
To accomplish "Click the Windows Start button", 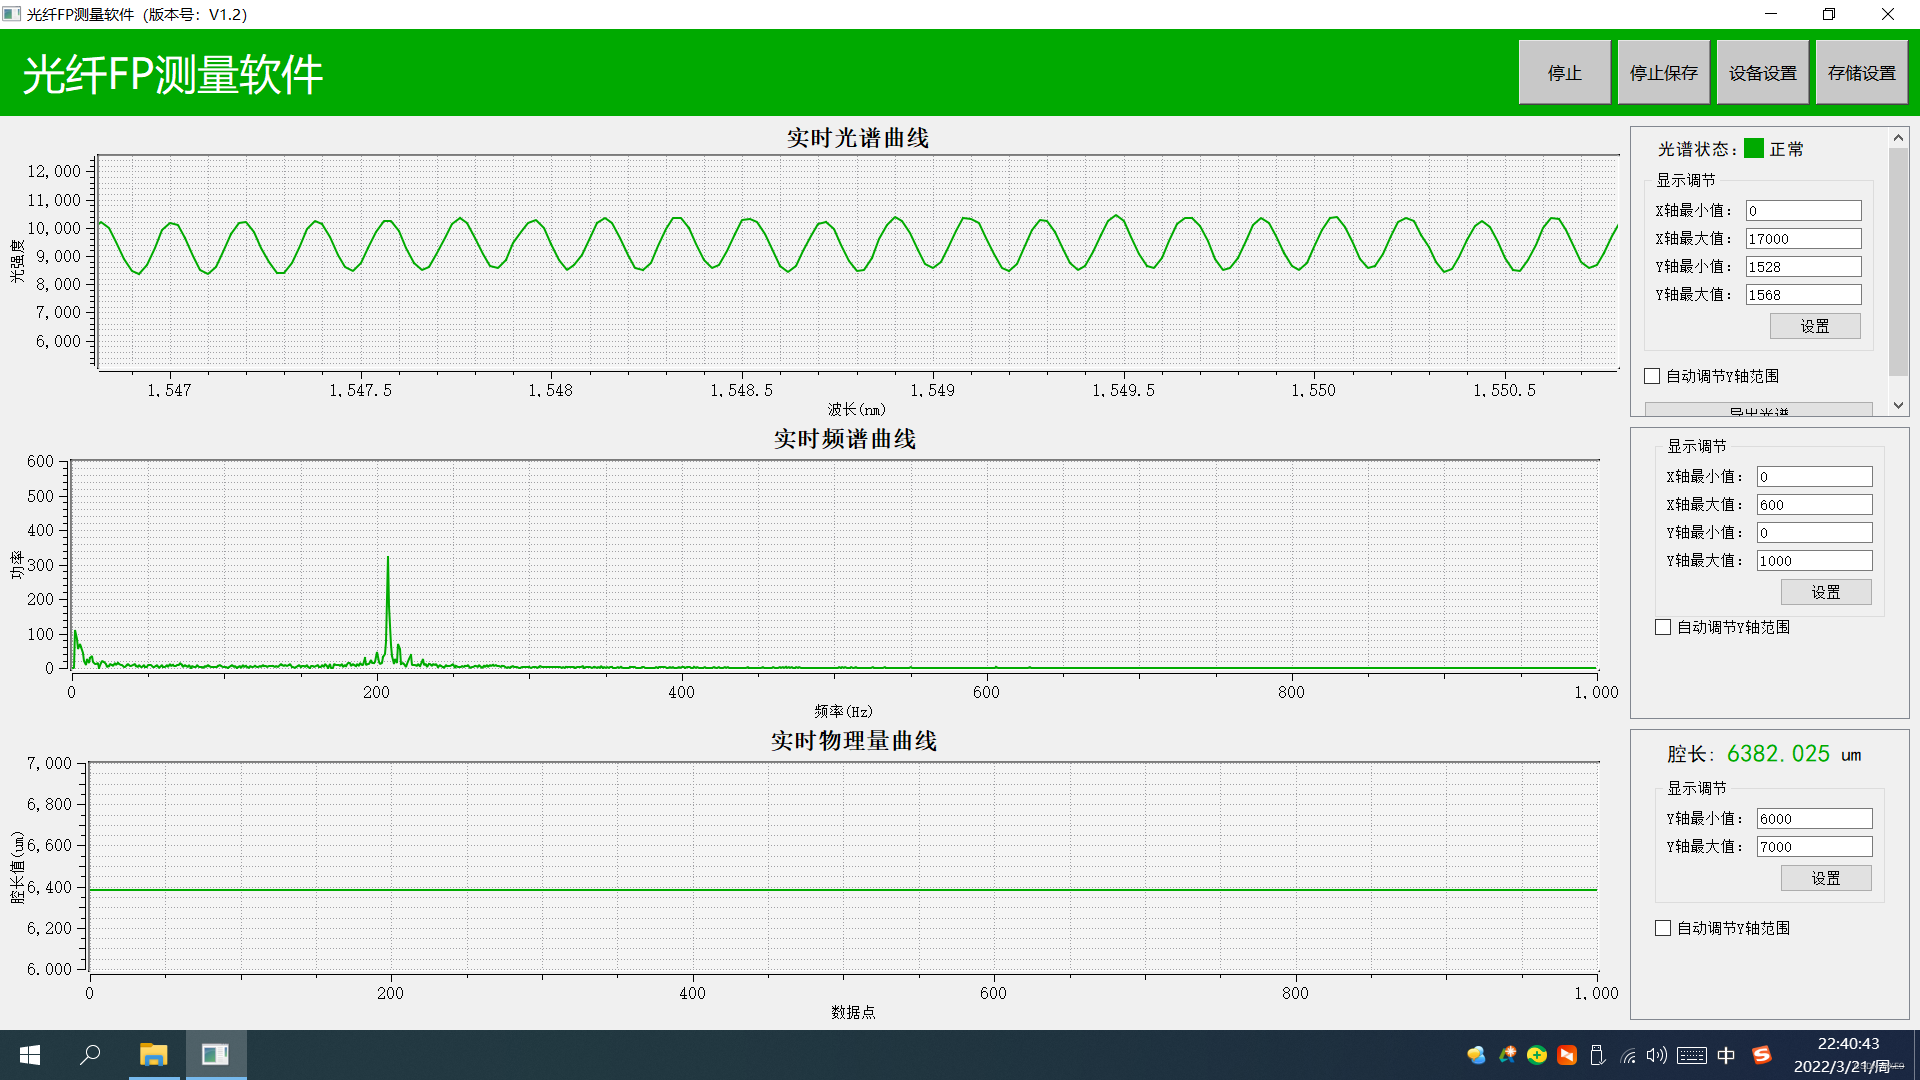I will click(30, 1055).
